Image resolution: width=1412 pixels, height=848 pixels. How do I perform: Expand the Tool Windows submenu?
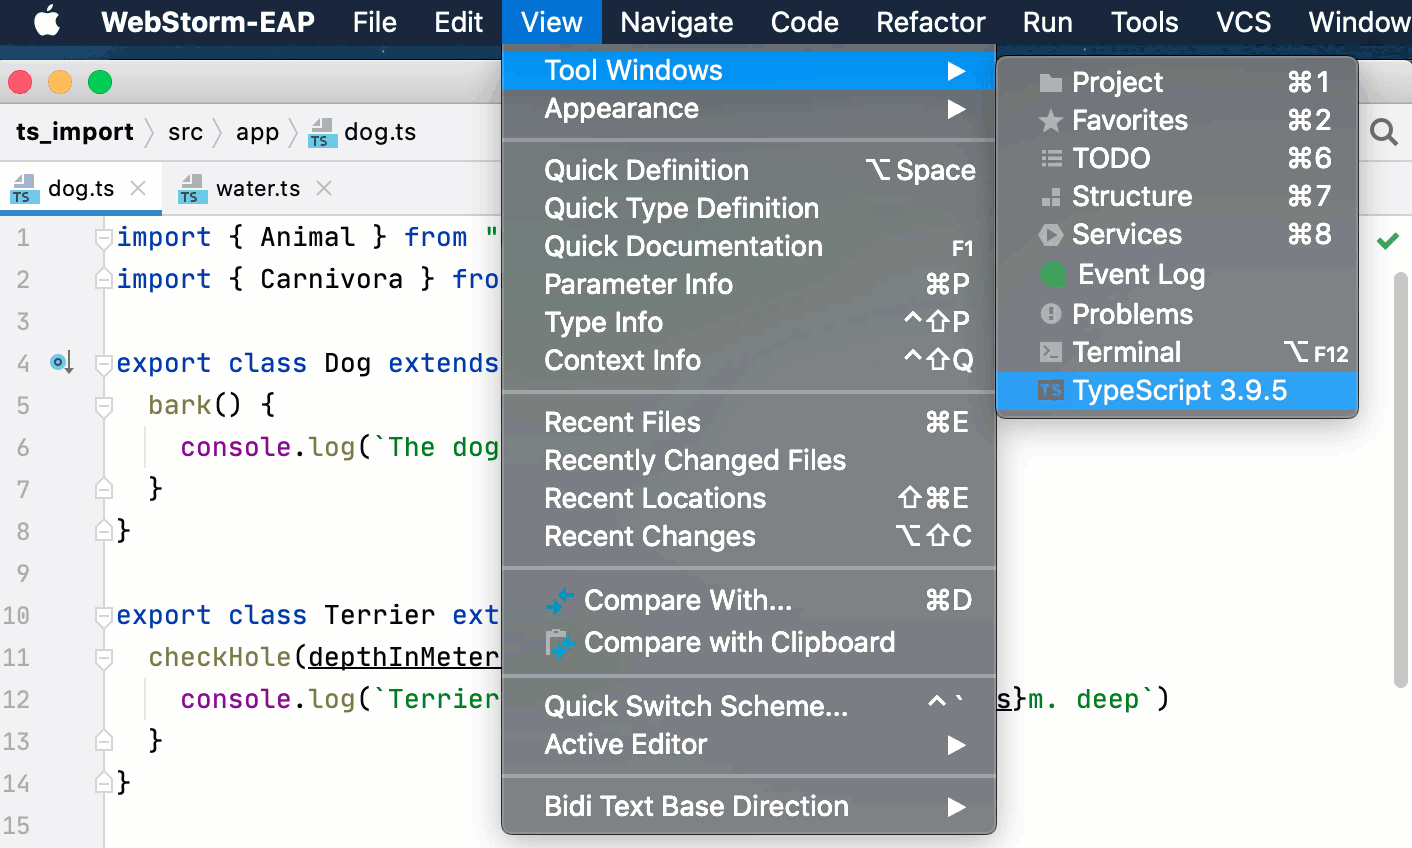click(x=749, y=70)
